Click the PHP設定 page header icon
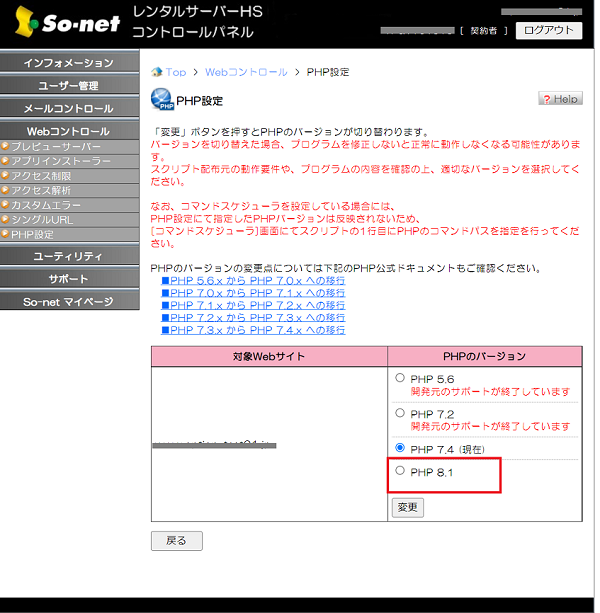The image size is (600, 613). (161, 100)
